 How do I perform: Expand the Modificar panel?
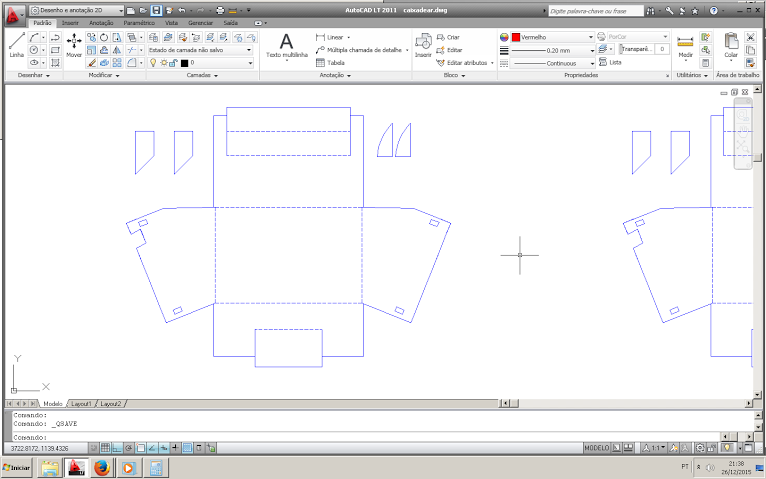(x=104, y=75)
